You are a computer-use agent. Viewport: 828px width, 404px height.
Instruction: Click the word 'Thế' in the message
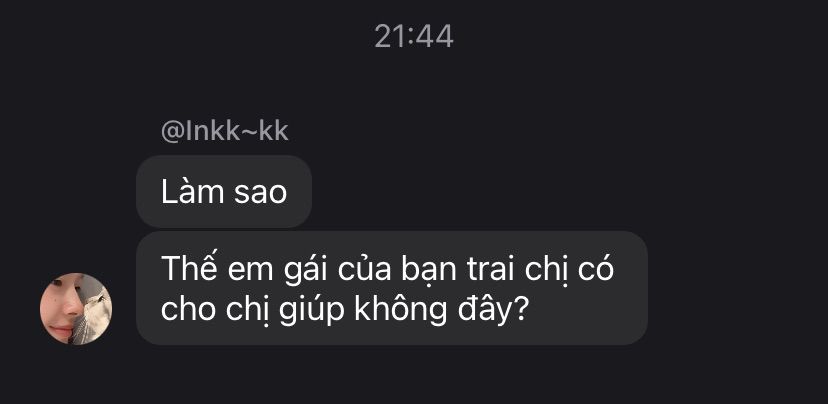[x=183, y=268]
